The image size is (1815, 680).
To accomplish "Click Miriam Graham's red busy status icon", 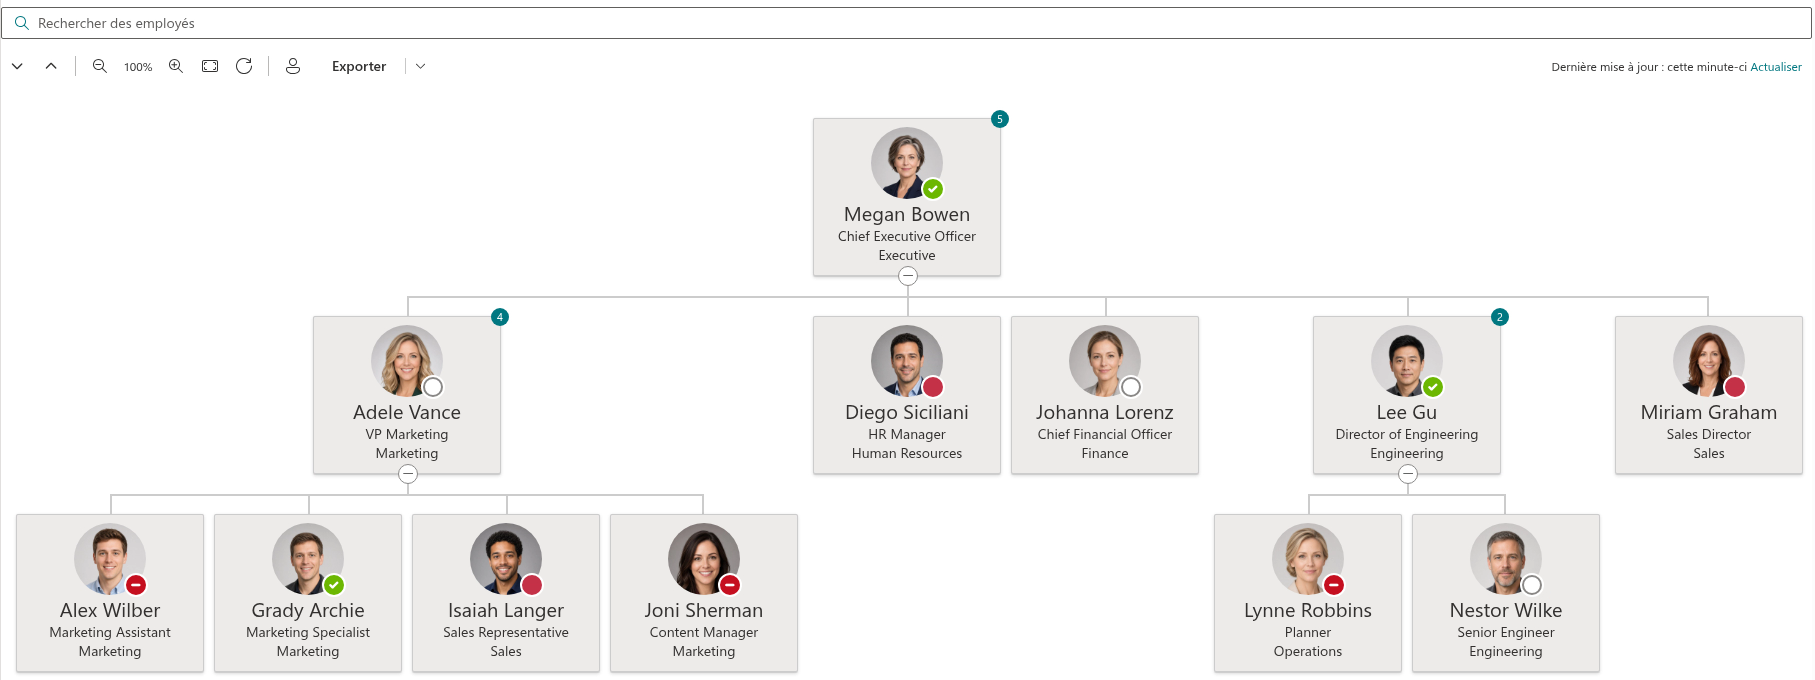I will 1735,387.
